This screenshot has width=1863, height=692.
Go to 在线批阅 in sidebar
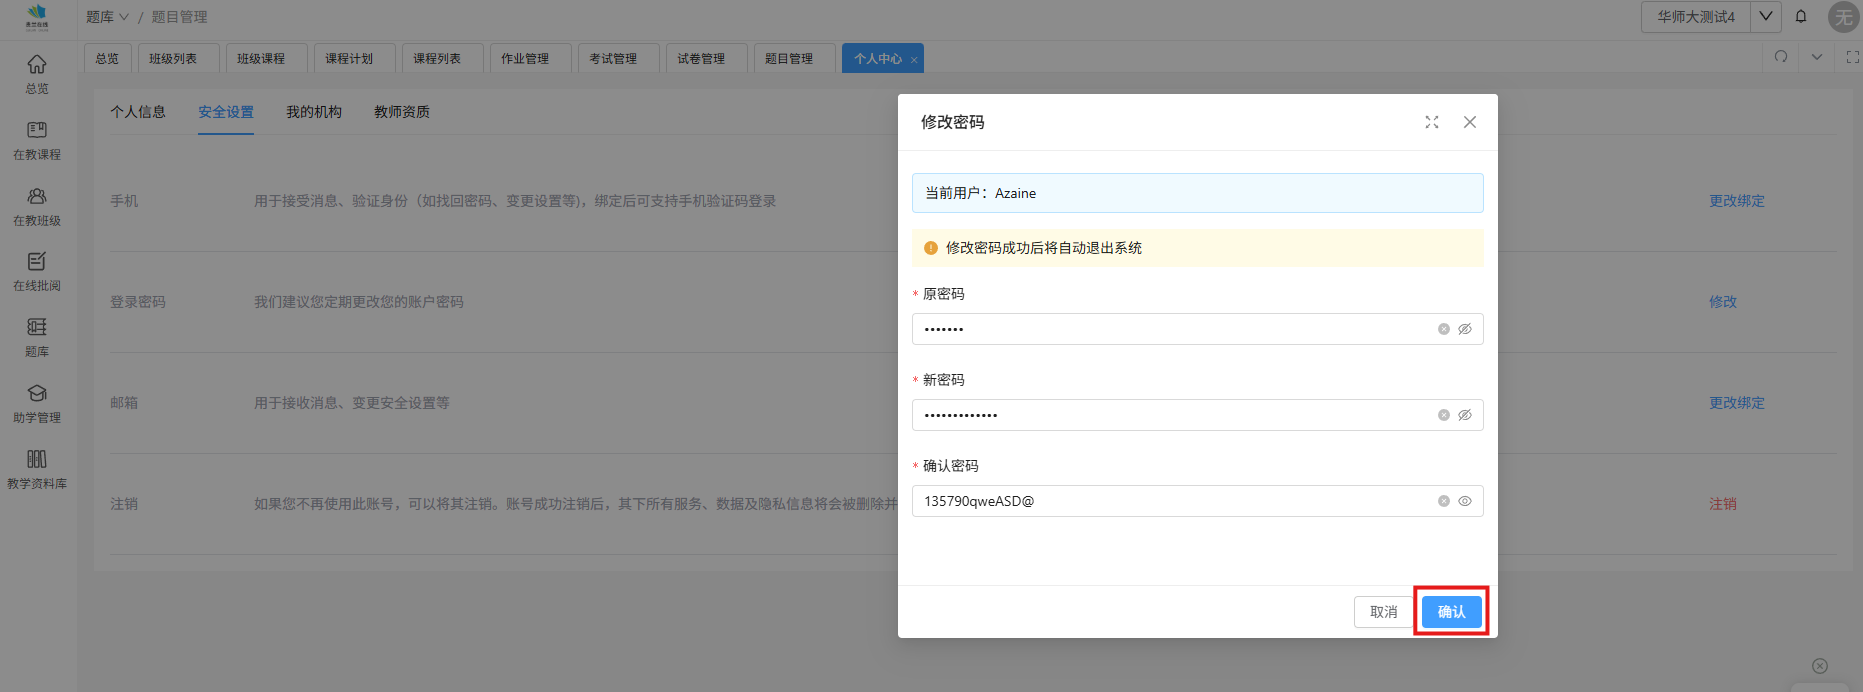click(x=37, y=262)
